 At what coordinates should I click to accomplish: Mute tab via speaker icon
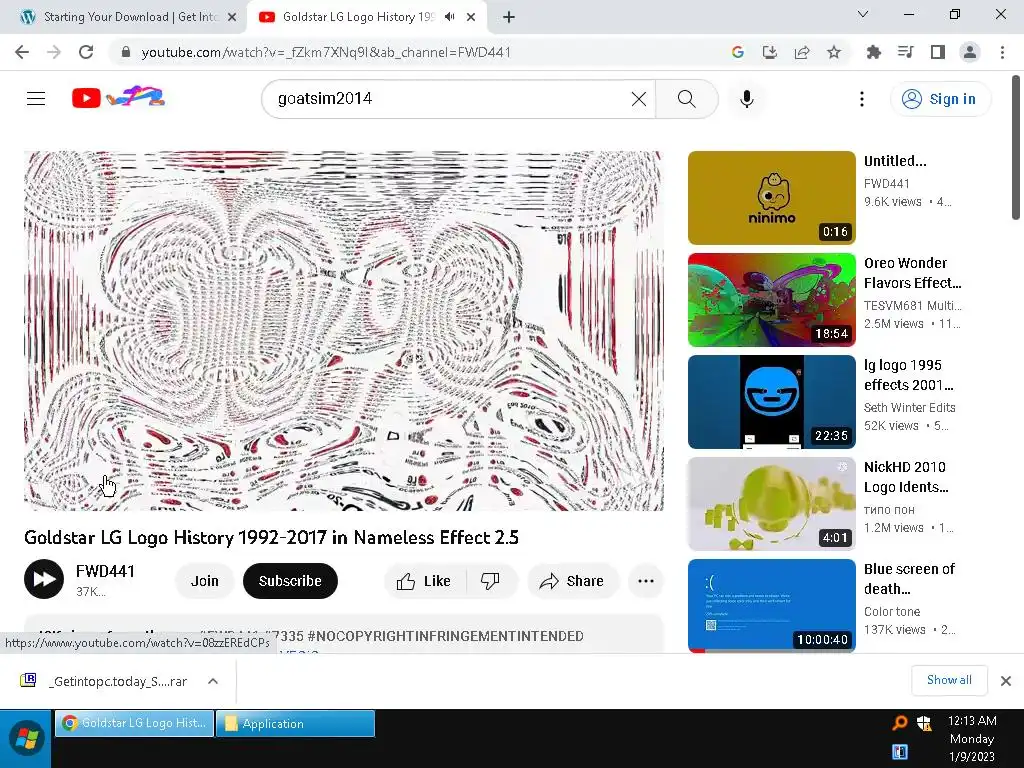[449, 17]
